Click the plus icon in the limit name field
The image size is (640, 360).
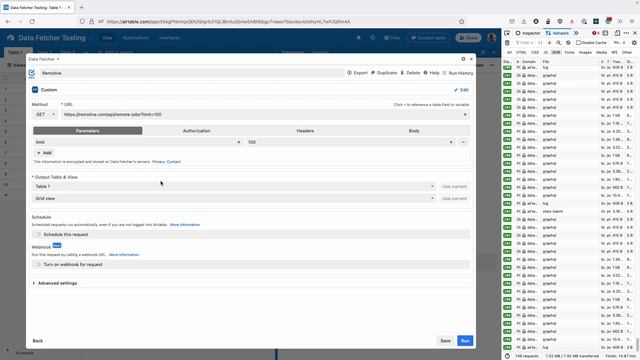click(x=239, y=142)
